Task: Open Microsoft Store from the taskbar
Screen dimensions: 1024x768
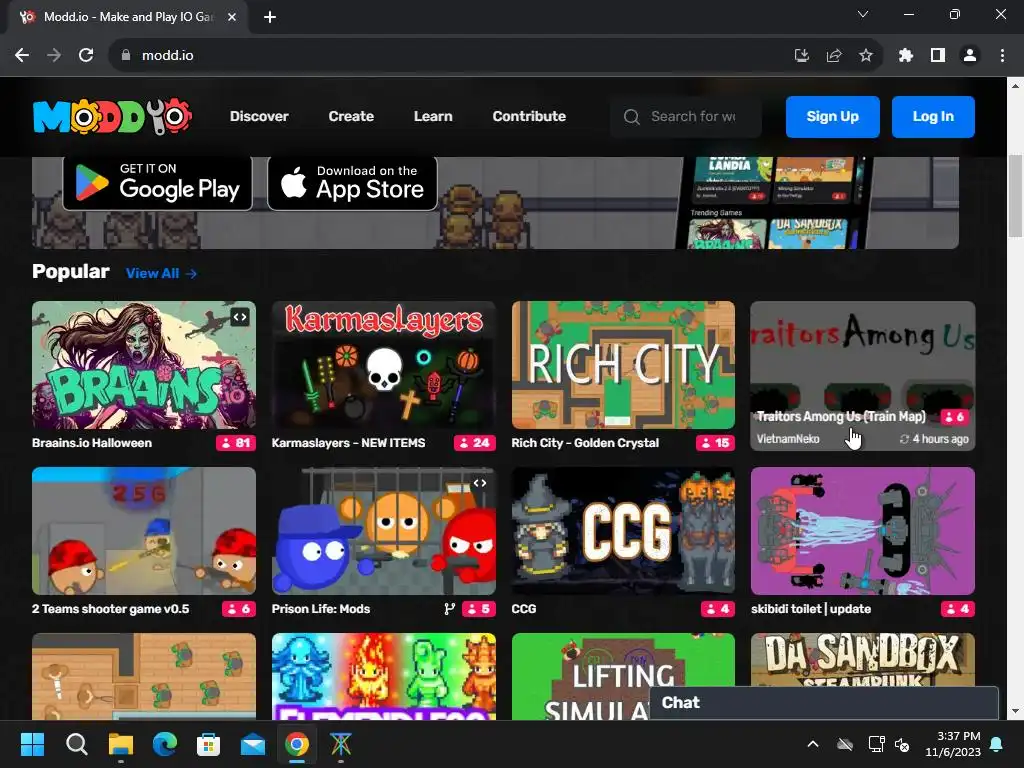Action: 208,744
